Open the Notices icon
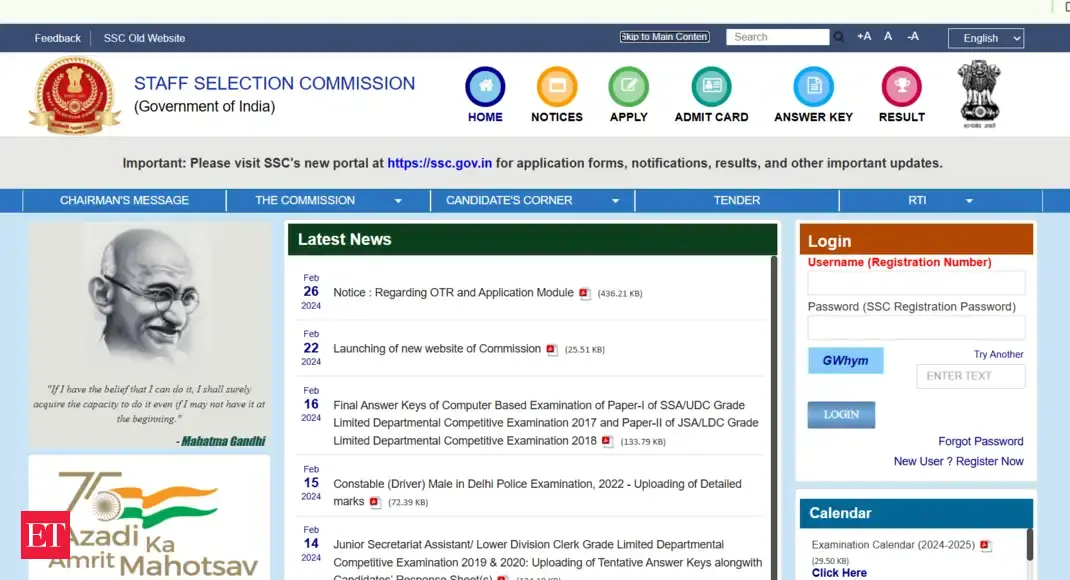The width and height of the screenshot is (1070, 580). (x=557, y=87)
